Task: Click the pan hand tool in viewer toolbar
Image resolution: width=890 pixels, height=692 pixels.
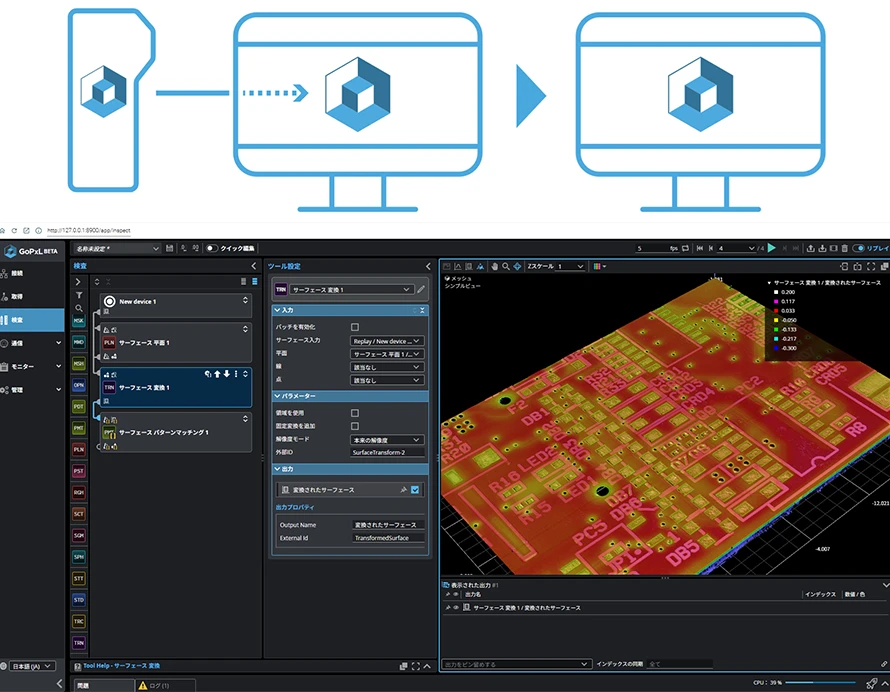Action: pyautogui.click(x=493, y=266)
